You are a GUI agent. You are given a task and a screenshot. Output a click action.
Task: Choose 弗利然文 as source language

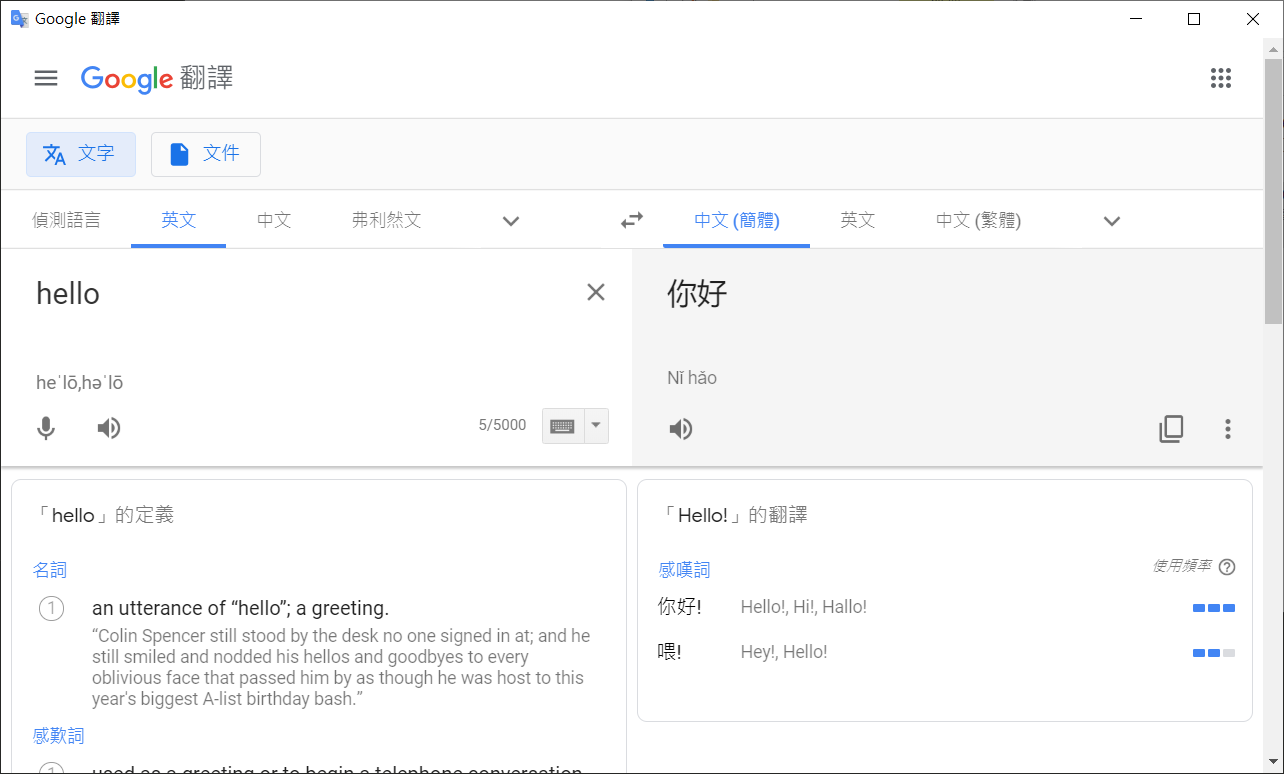(x=387, y=220)
